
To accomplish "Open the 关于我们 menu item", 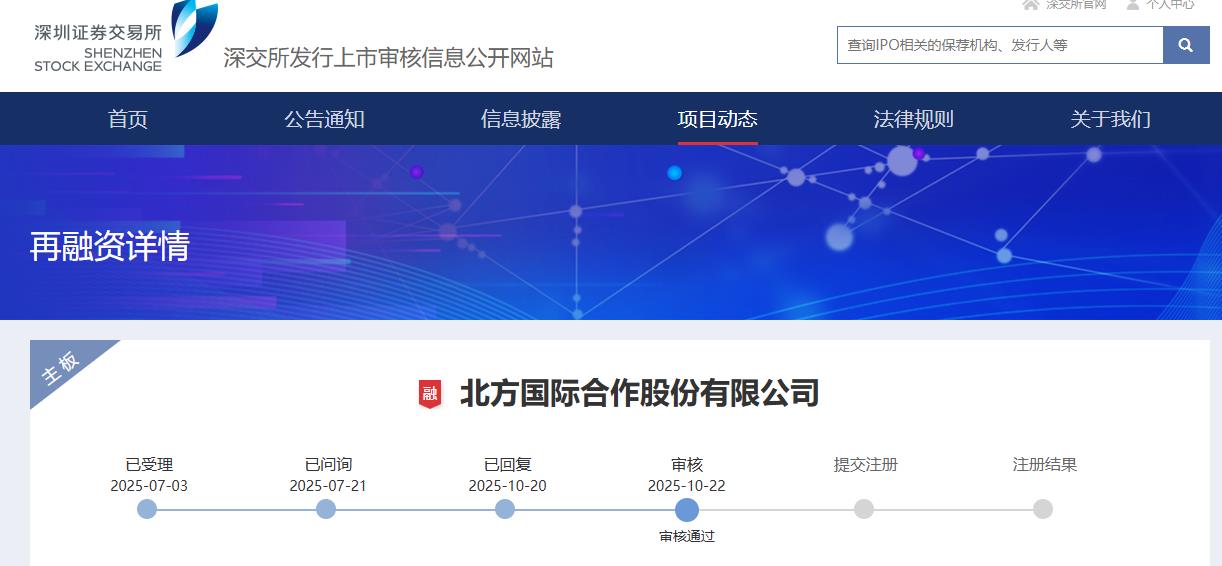I will (1110, 119).
